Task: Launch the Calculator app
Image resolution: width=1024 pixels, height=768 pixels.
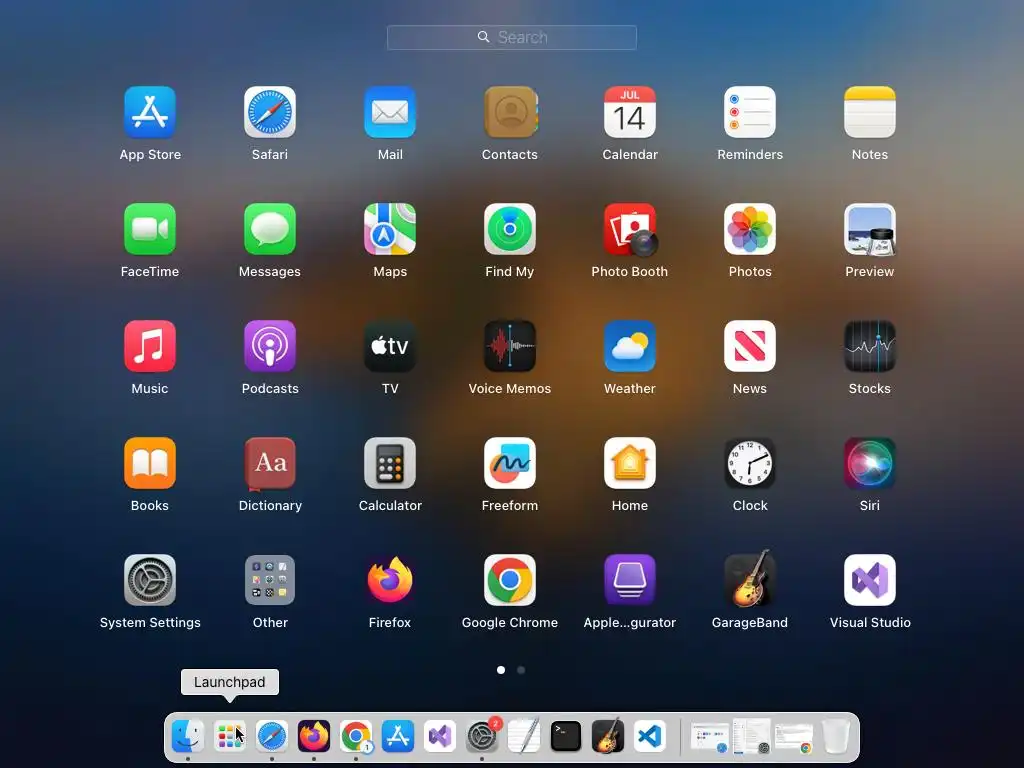Action: (390, 463)
